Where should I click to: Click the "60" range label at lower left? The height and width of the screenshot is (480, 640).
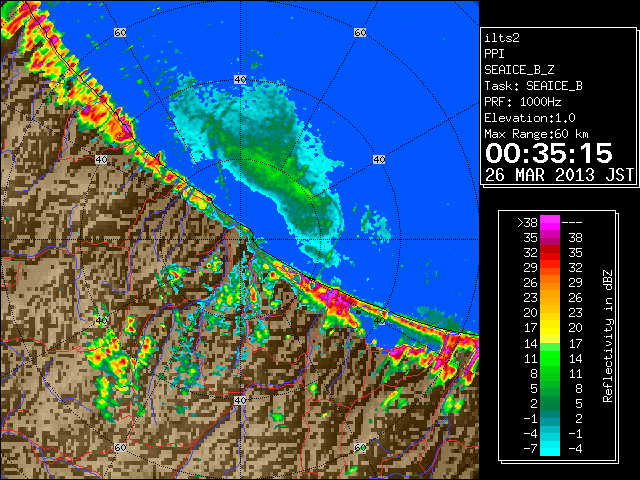(120, 447)
